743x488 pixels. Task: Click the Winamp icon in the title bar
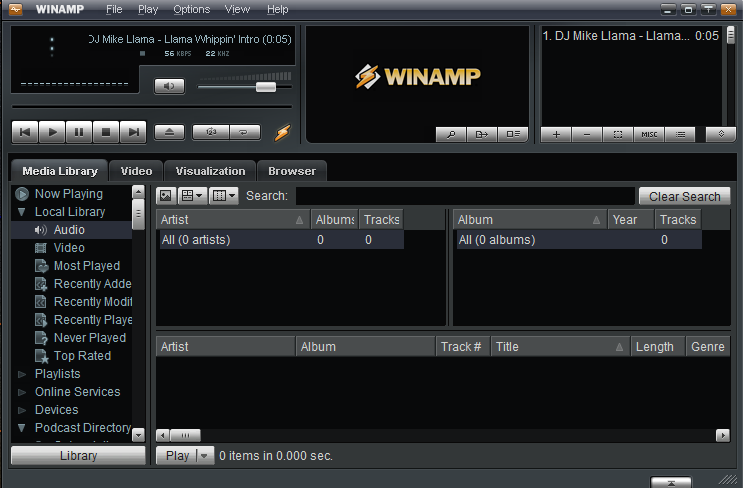point(16,9)
